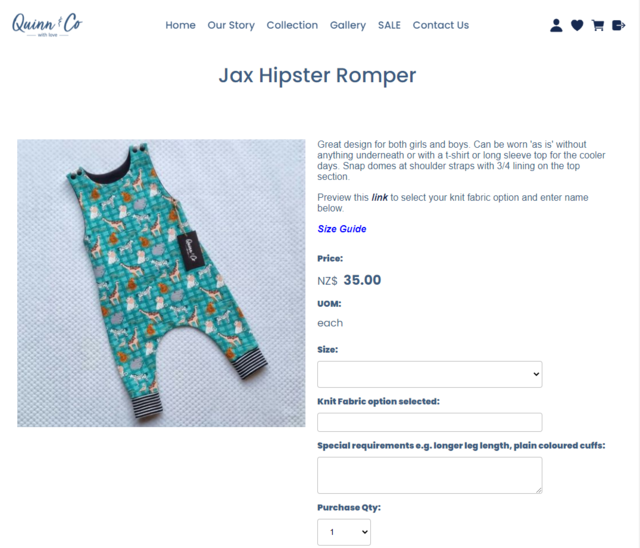This screenshot has width=640, height=548.
Task: Expand the Purchase Qty dropdown
Action: (x=344, y=532)
